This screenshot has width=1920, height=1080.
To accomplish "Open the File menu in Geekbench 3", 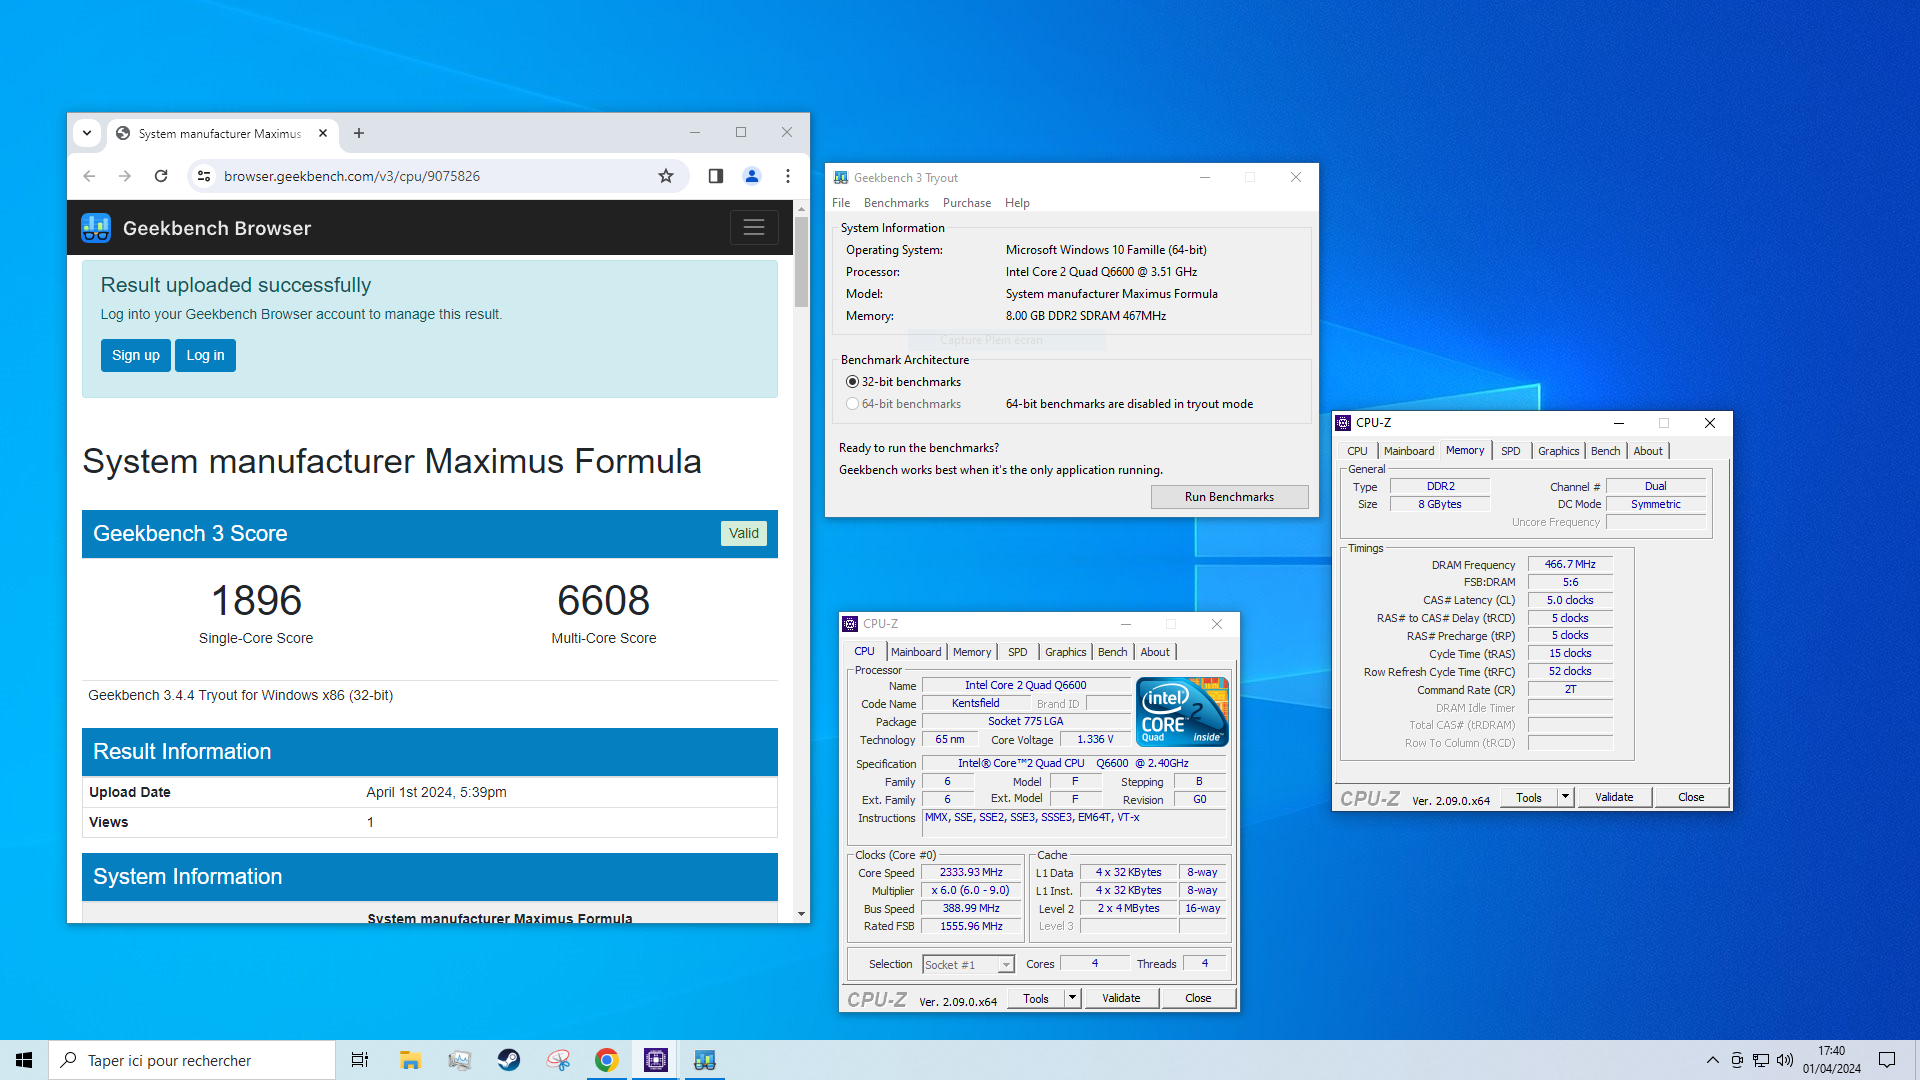I will [841, 203].
